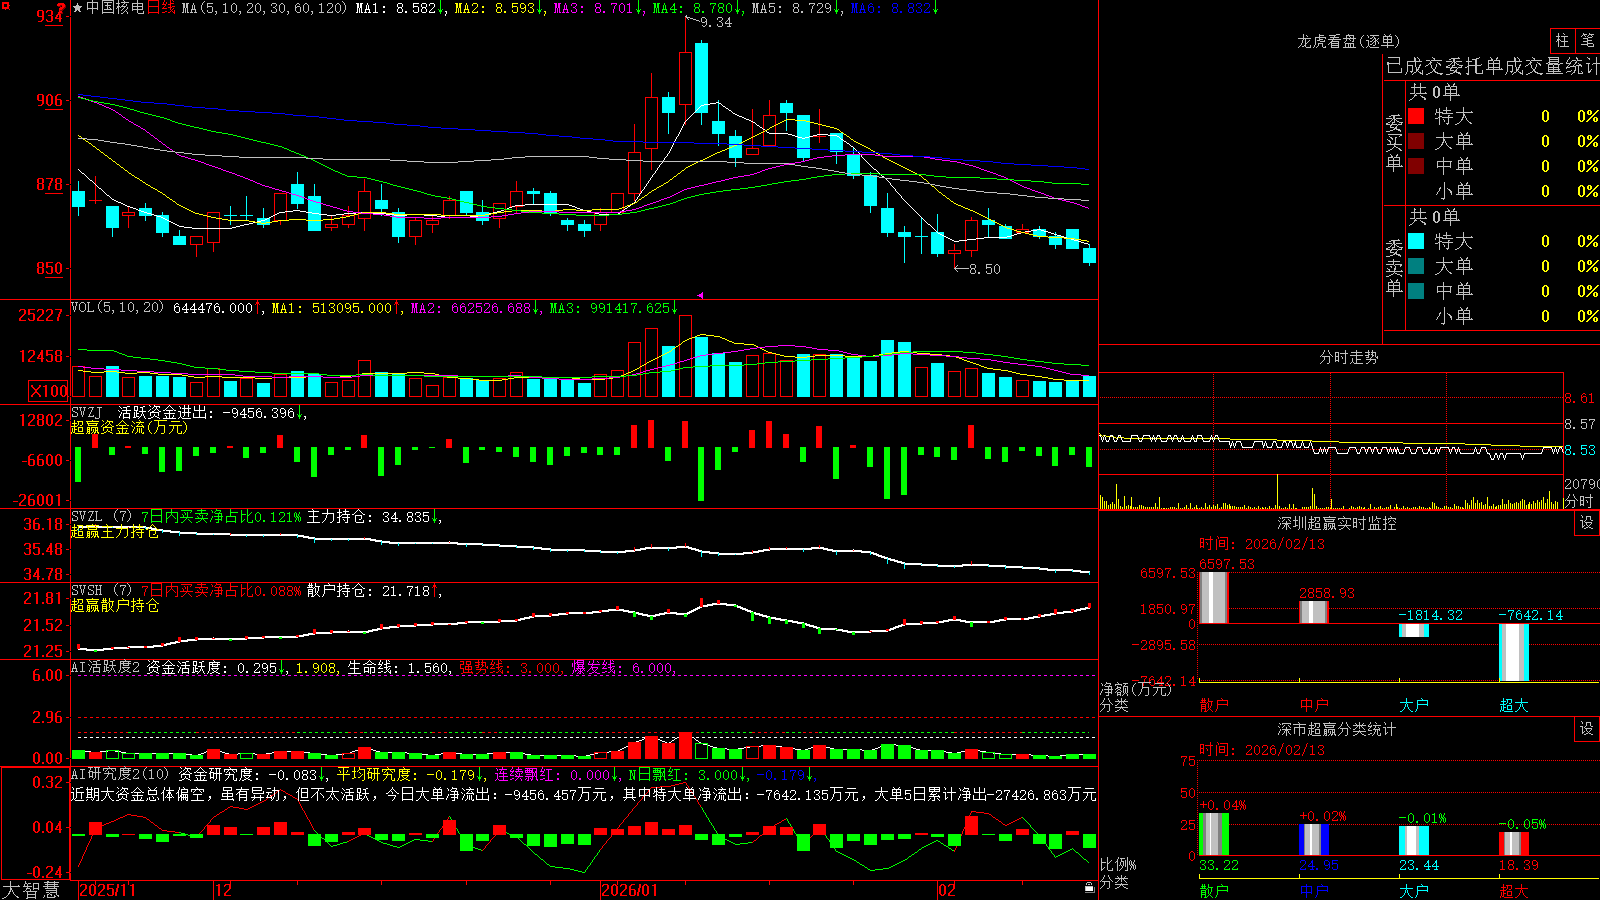The height and width of the screenshot is (900, 1600).
Task: Click the 2026/01 date marker on time axis
Action: pyautogui.click(x=630, y=890)
